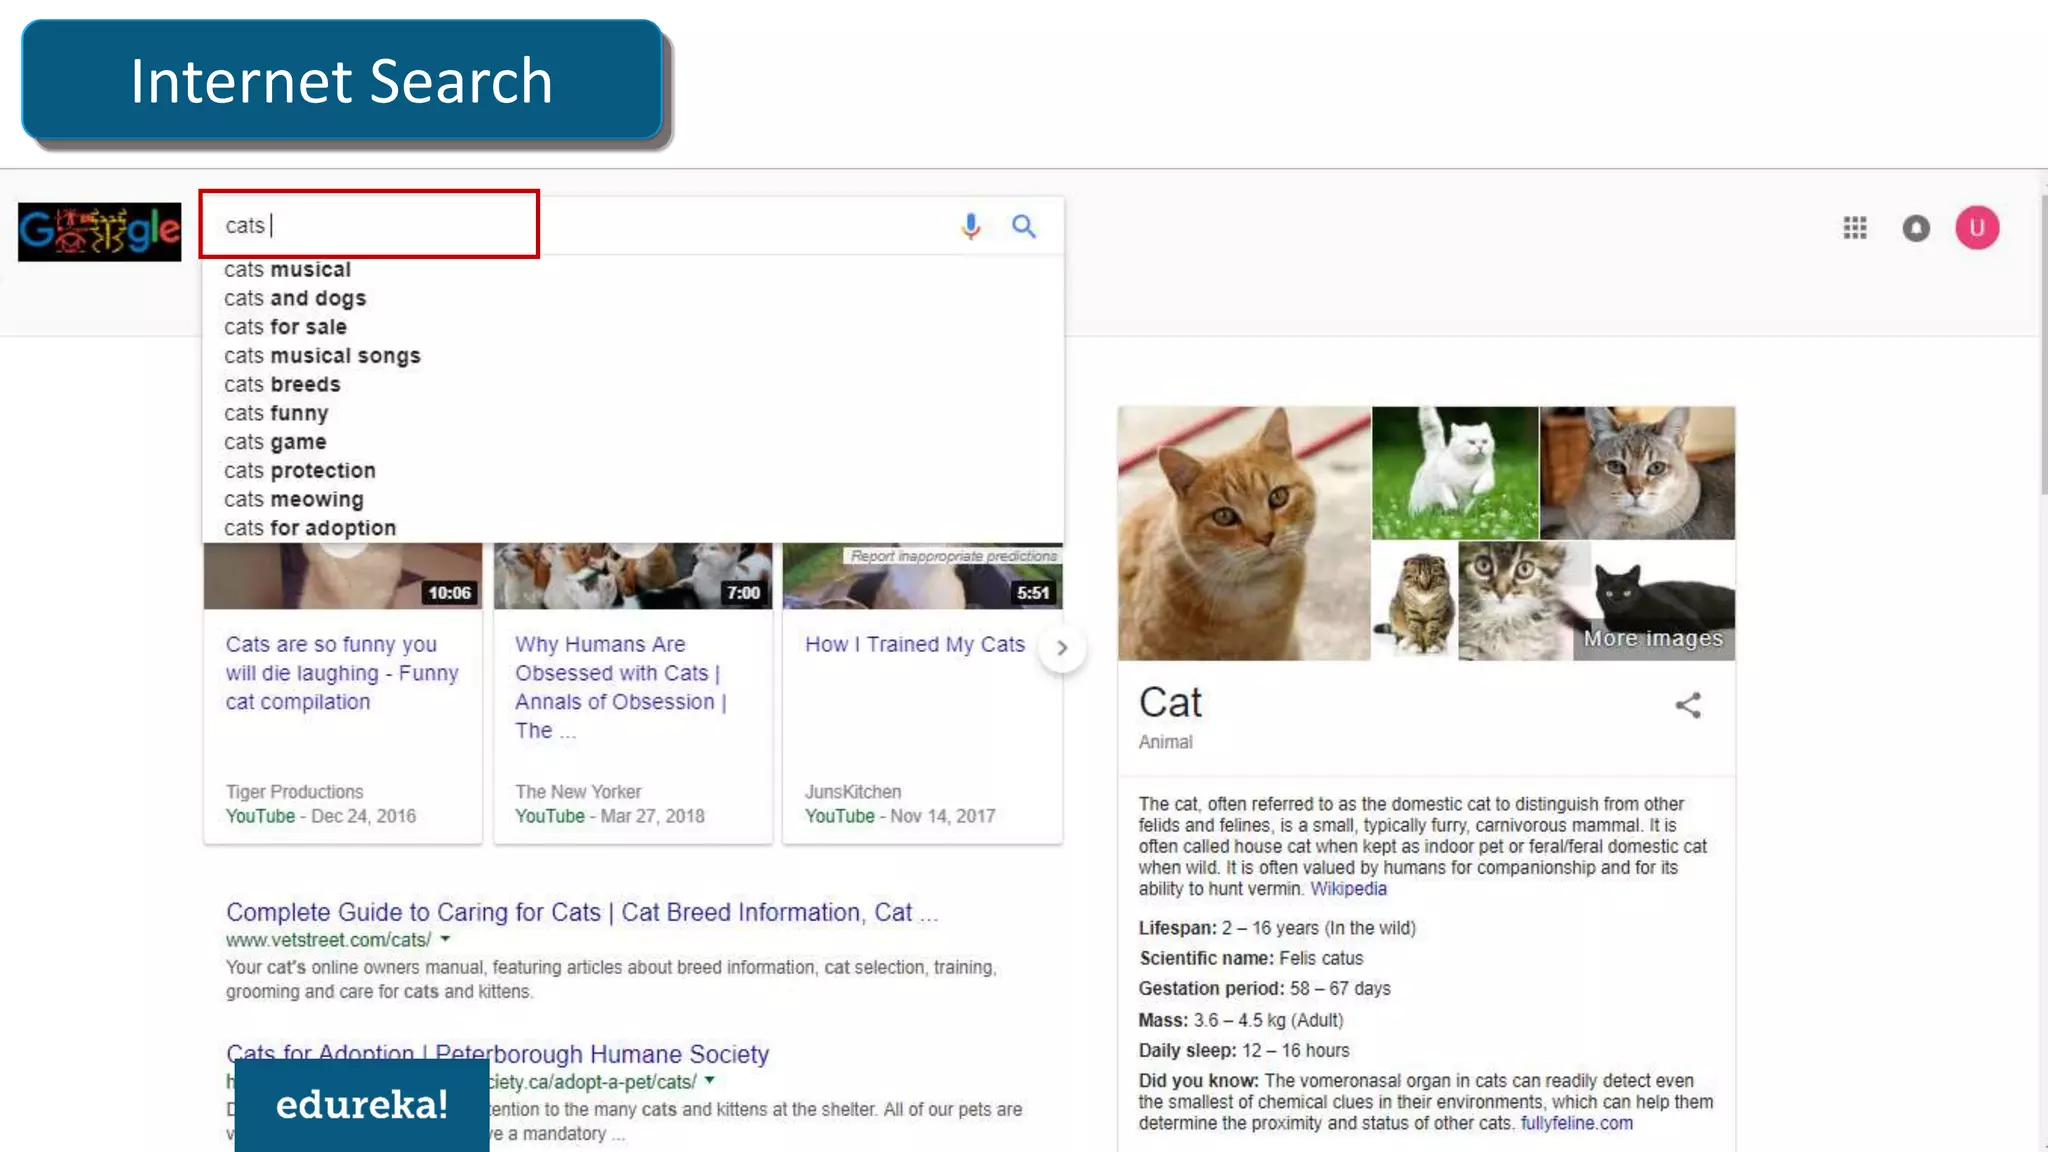
Task: Expand adopt-a-pet URL dropdown arrow
Action: [x=710, y=1081]
